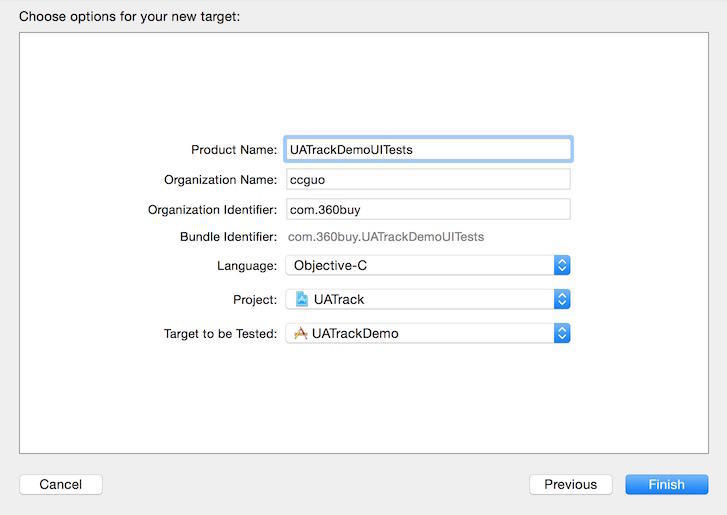The width and height of the screenshot is (727, 515).
Task: Select the Organization Identifier field
Action: point(428,209)
